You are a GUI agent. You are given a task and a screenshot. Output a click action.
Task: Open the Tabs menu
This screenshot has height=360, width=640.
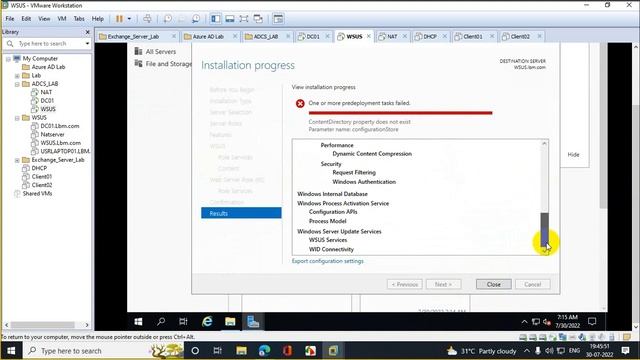click(79, 19)
